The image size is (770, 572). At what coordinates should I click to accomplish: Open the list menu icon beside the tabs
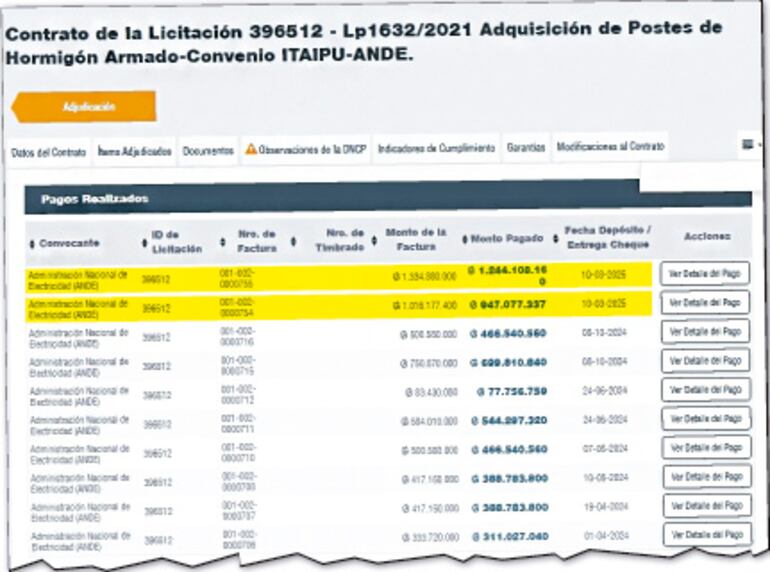(748, 145)
